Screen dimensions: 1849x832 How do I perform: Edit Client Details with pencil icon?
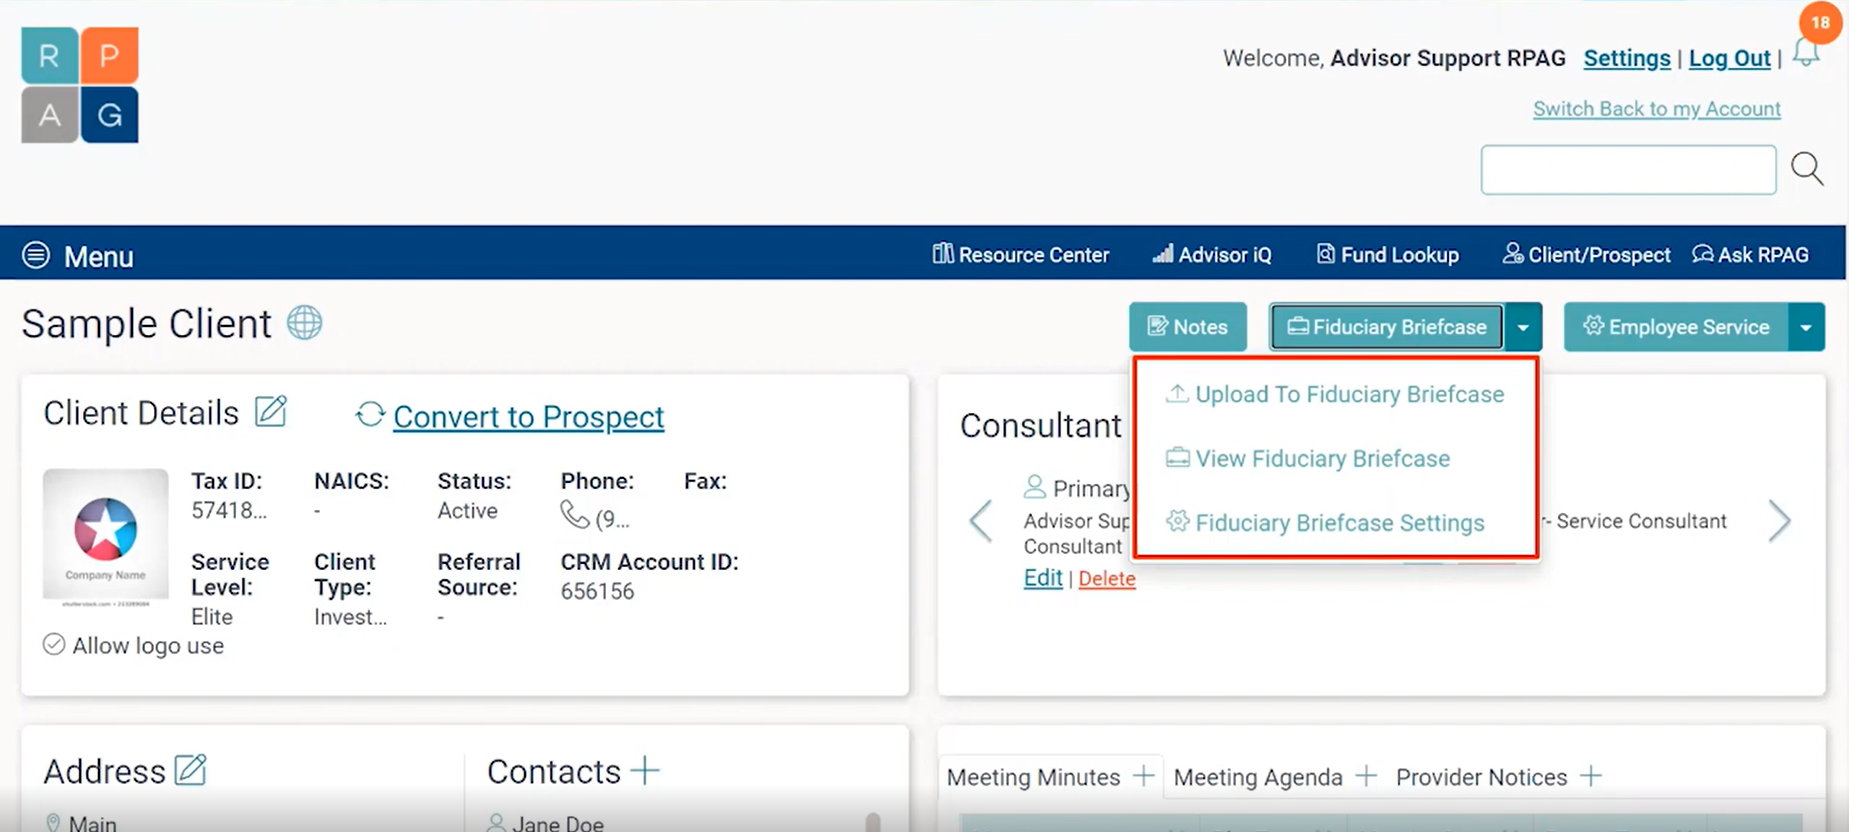coord(271,411)
